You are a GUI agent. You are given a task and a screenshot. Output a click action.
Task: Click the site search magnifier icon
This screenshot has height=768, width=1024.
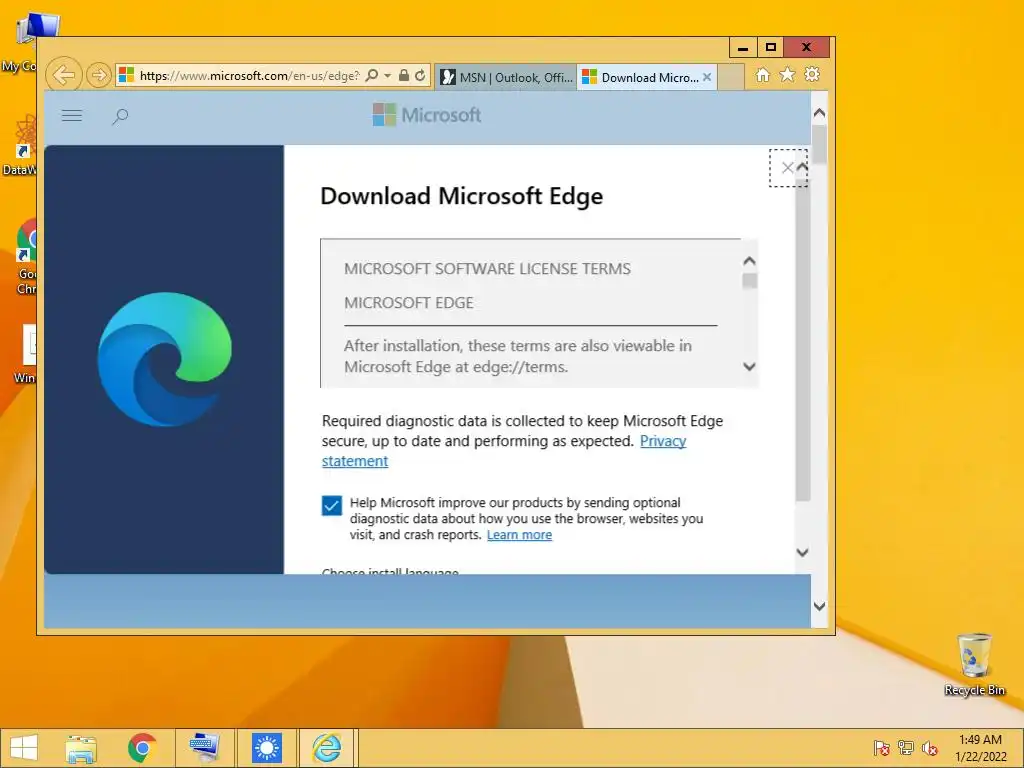pos(120,117)
